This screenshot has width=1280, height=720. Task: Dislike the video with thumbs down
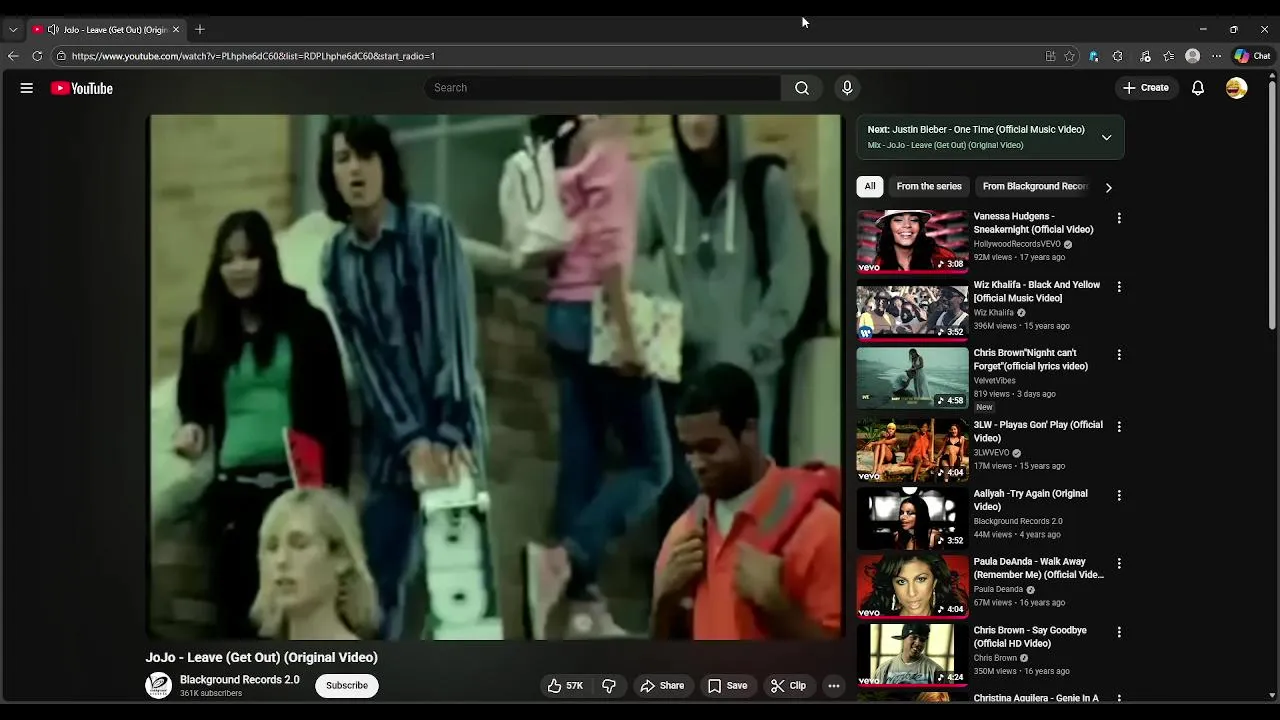click(x=609, y=686)
